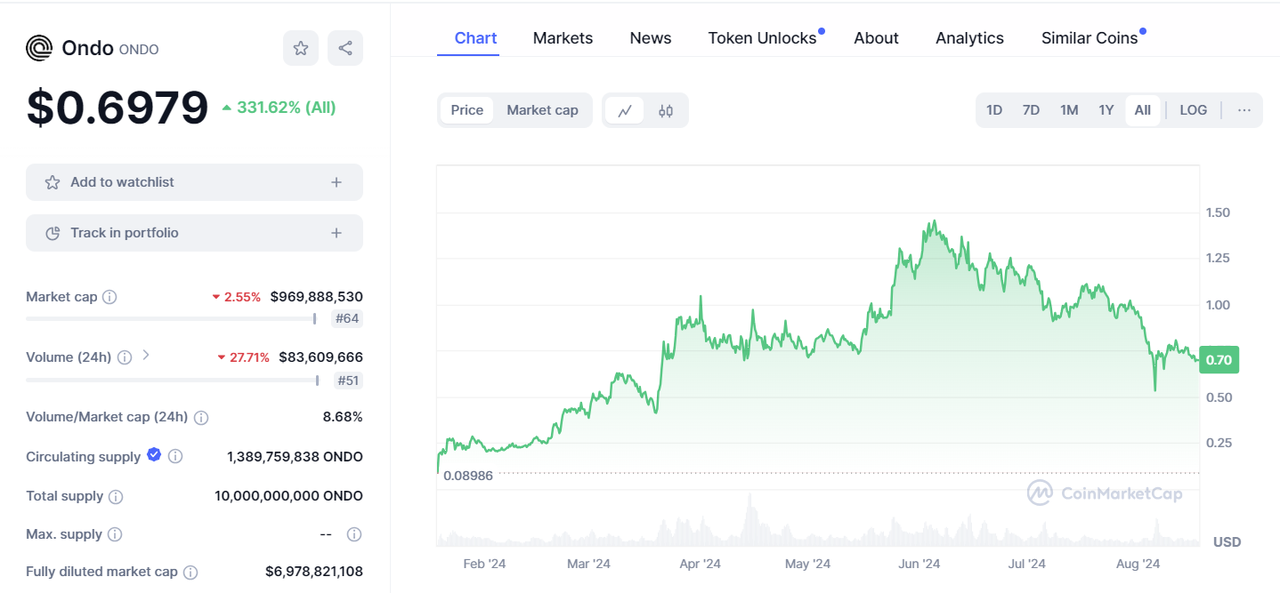Switch to candlestick chart icon
This screenshot has height=593, width=1280.
[666, 111]
